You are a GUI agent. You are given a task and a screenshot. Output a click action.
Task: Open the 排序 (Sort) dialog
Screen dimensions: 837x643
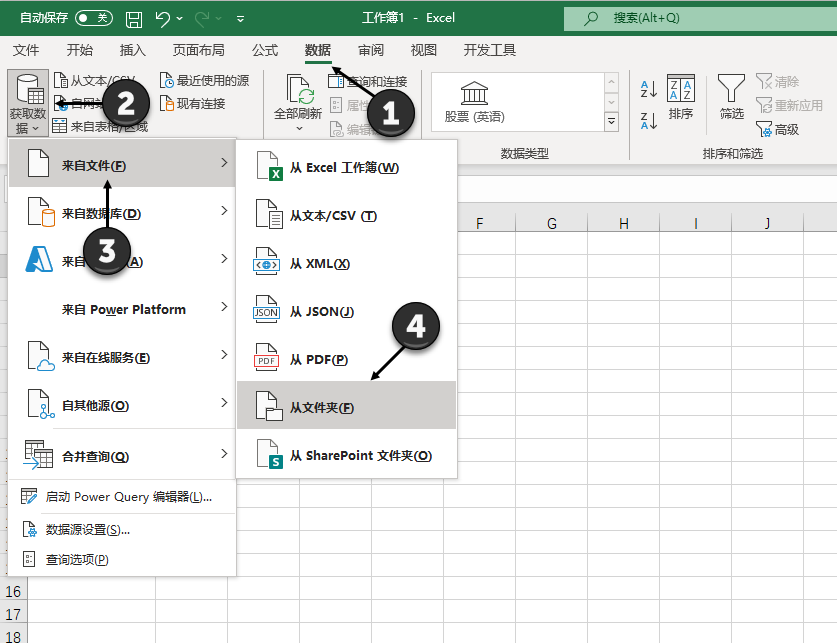click(681, 97)
